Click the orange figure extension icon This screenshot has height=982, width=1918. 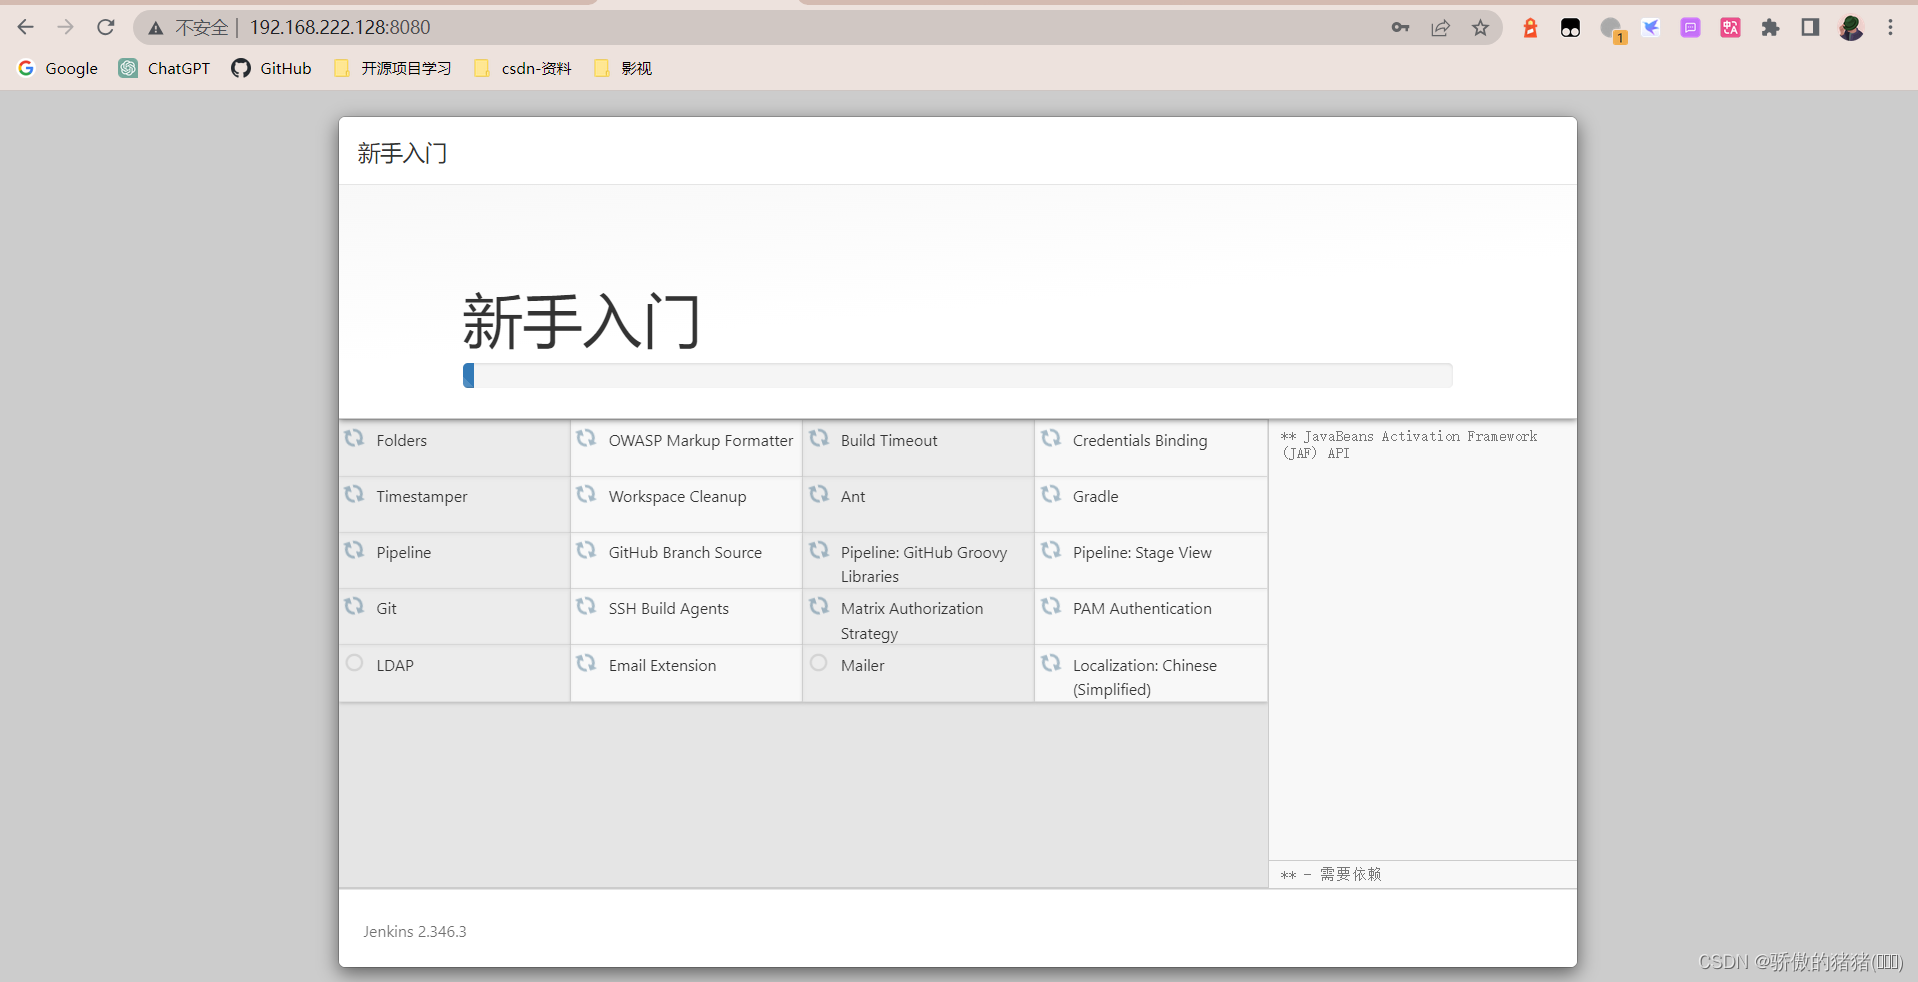pyautogui.click(x=1530, y=28)
